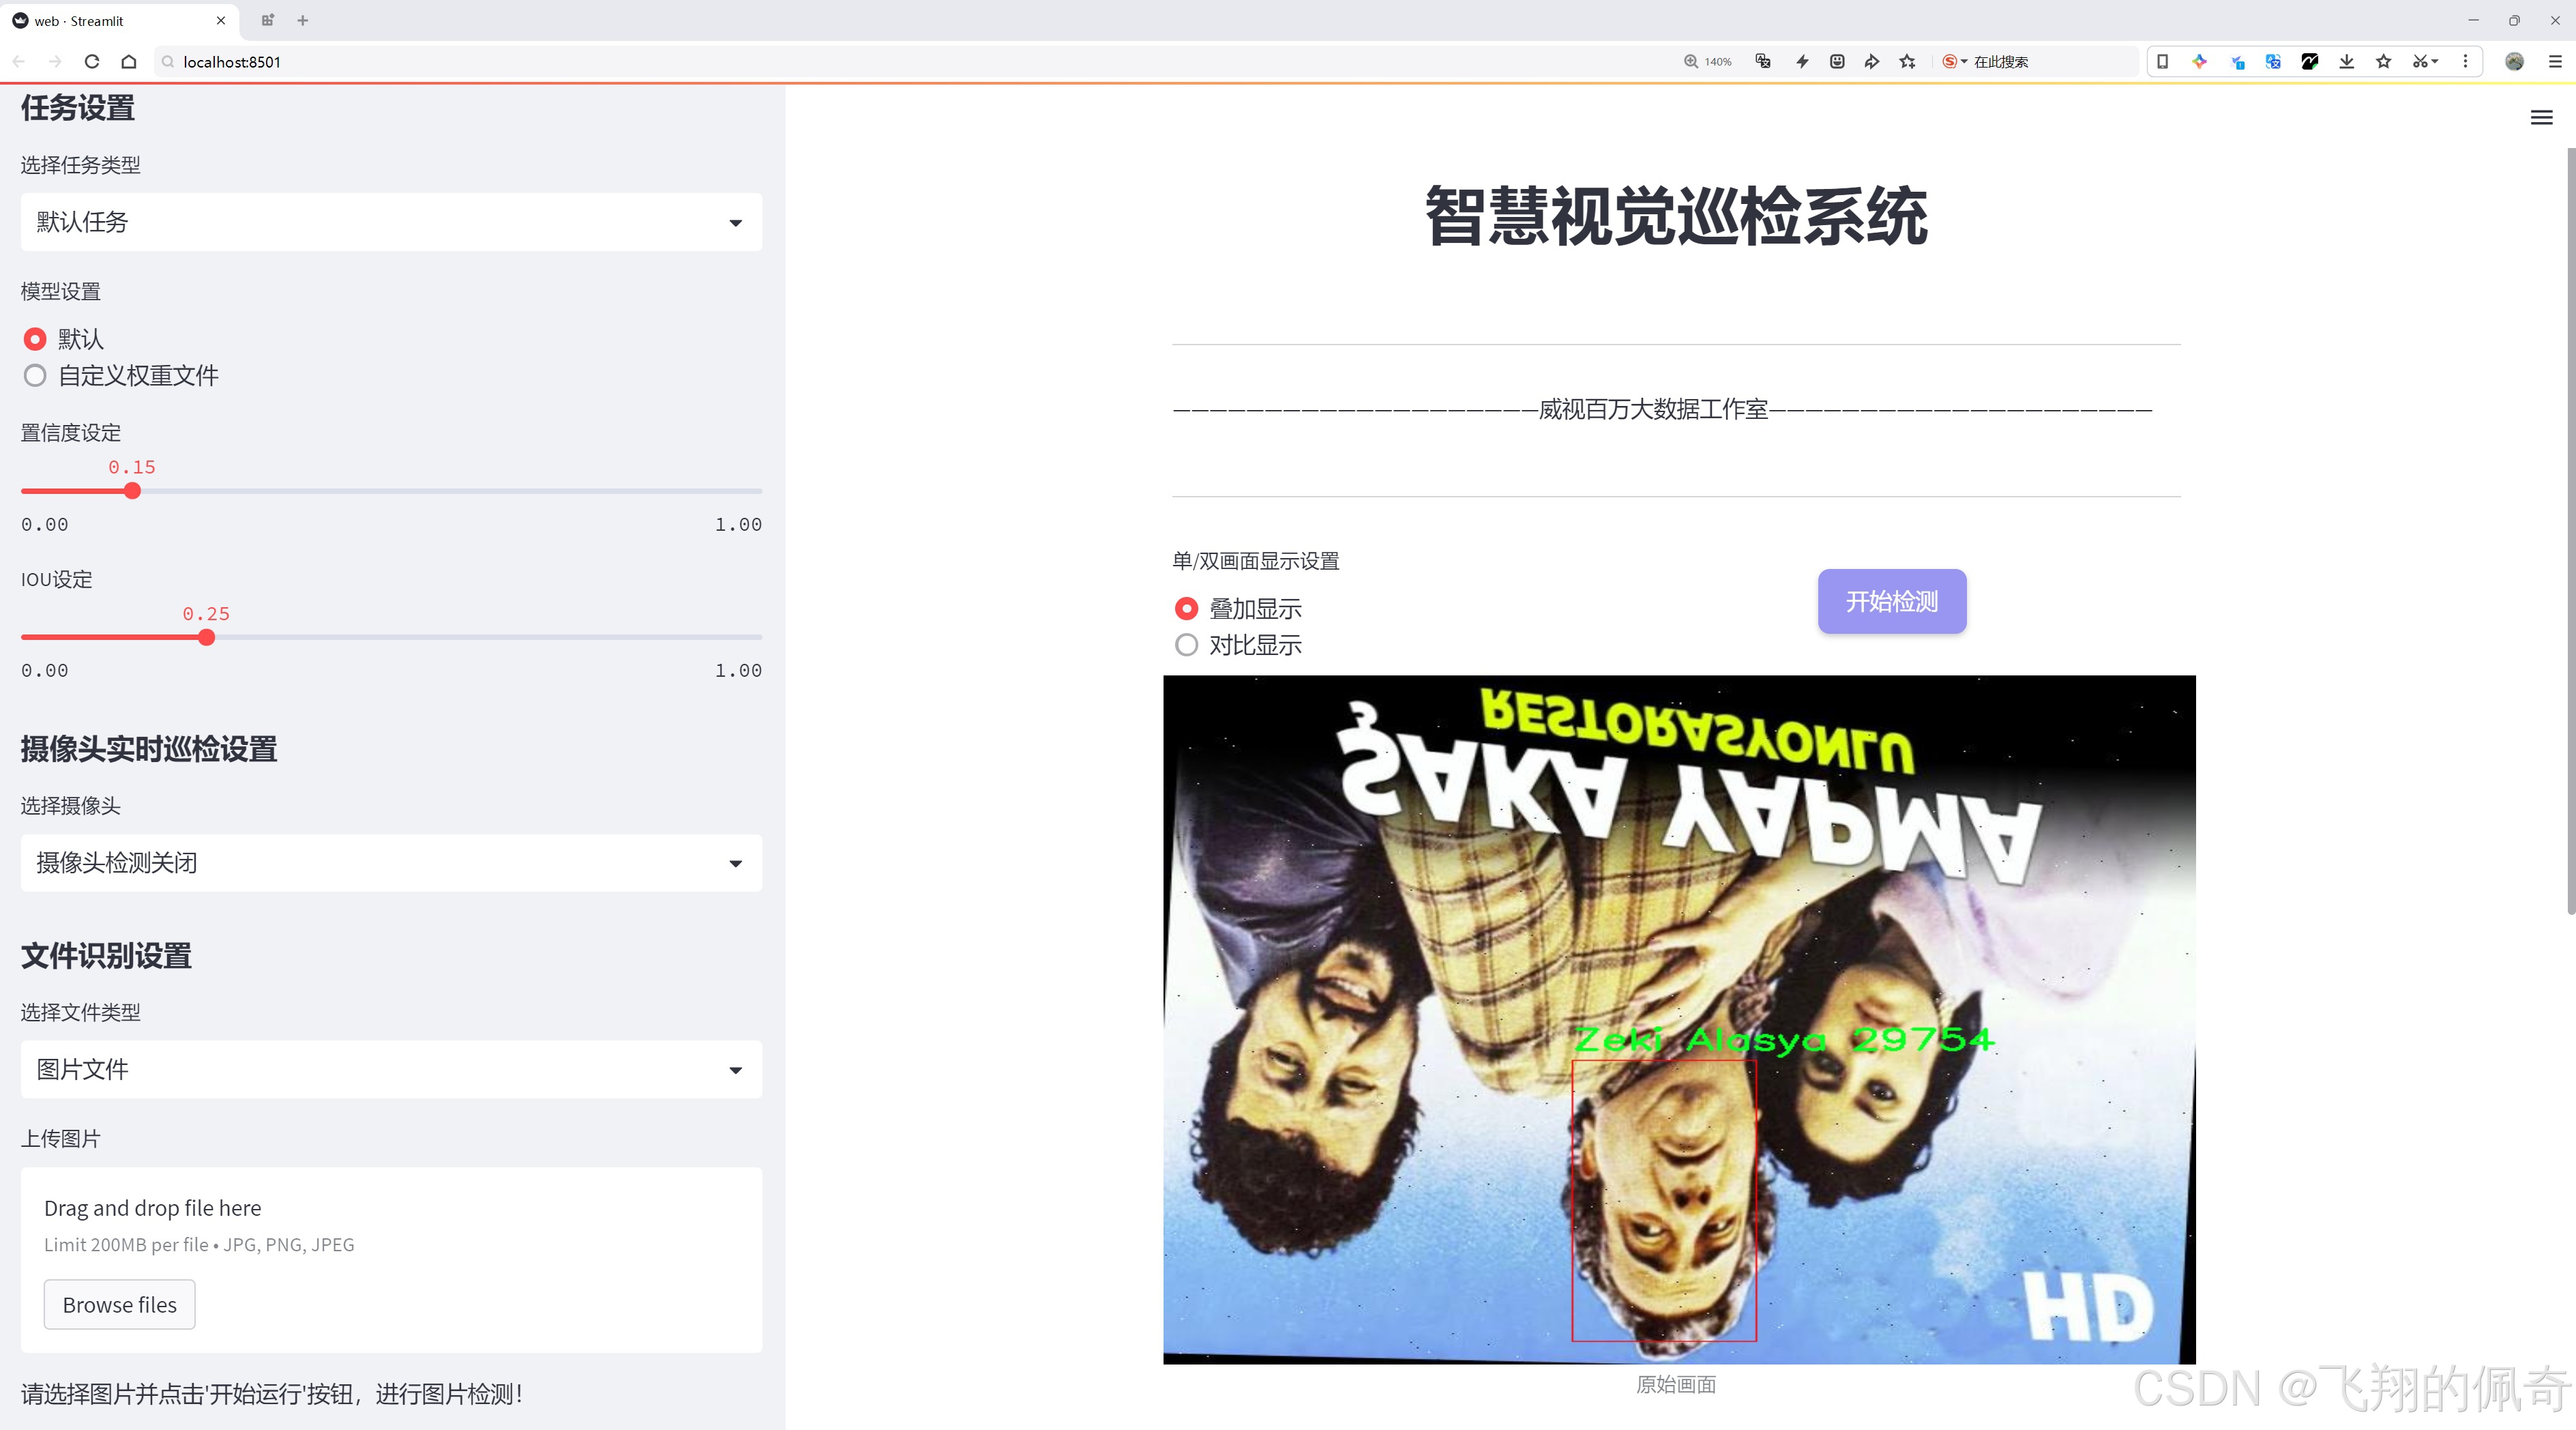2576x1430 pixels.
Task: Click the IOU slider handle at 0.25
Action: 206,638
